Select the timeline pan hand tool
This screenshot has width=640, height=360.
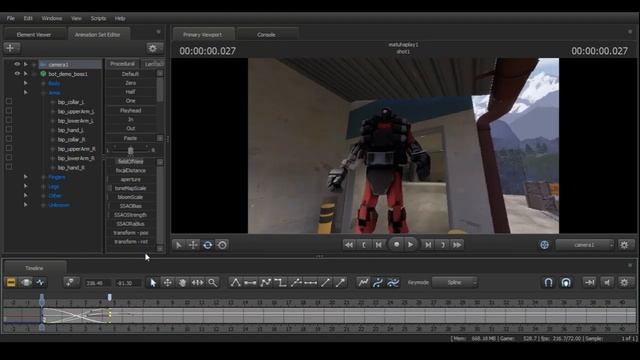(182, 282)
